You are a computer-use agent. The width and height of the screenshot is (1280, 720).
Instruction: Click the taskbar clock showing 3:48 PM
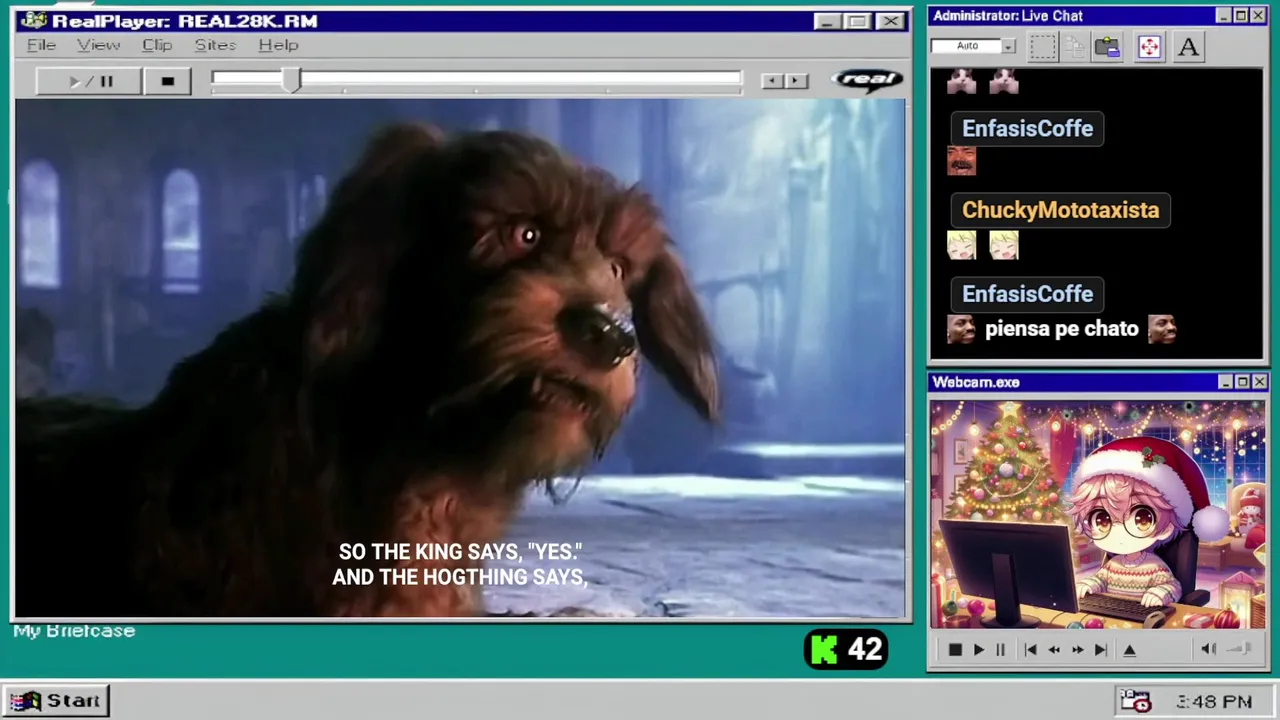tap(1214, 702)
